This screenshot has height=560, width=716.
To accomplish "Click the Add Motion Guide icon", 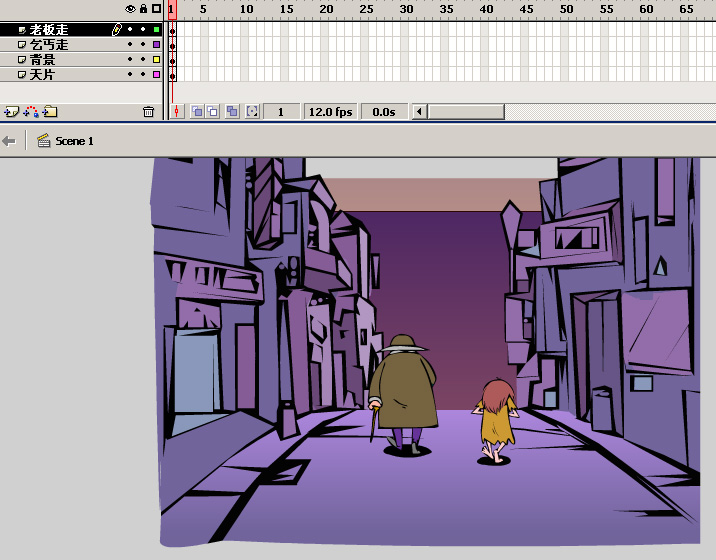I will [31, 112].
